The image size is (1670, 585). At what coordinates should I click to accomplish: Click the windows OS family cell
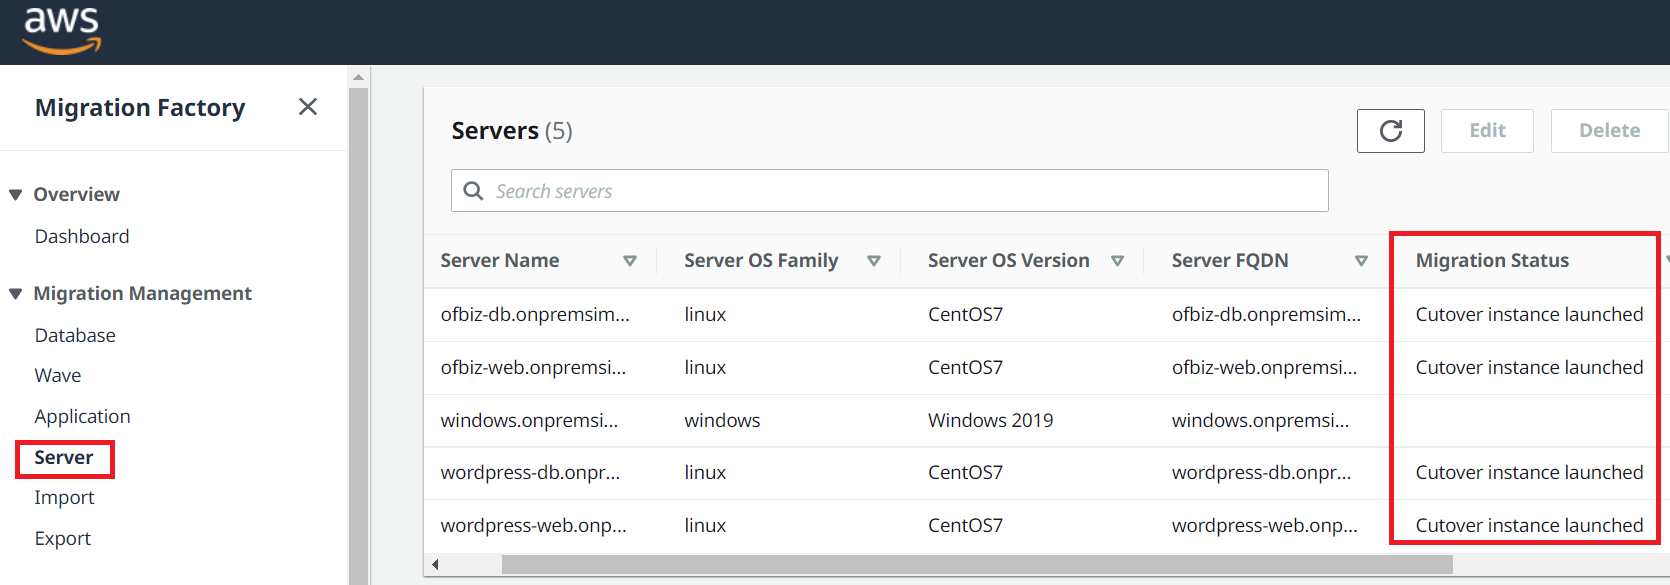(722, 420)
